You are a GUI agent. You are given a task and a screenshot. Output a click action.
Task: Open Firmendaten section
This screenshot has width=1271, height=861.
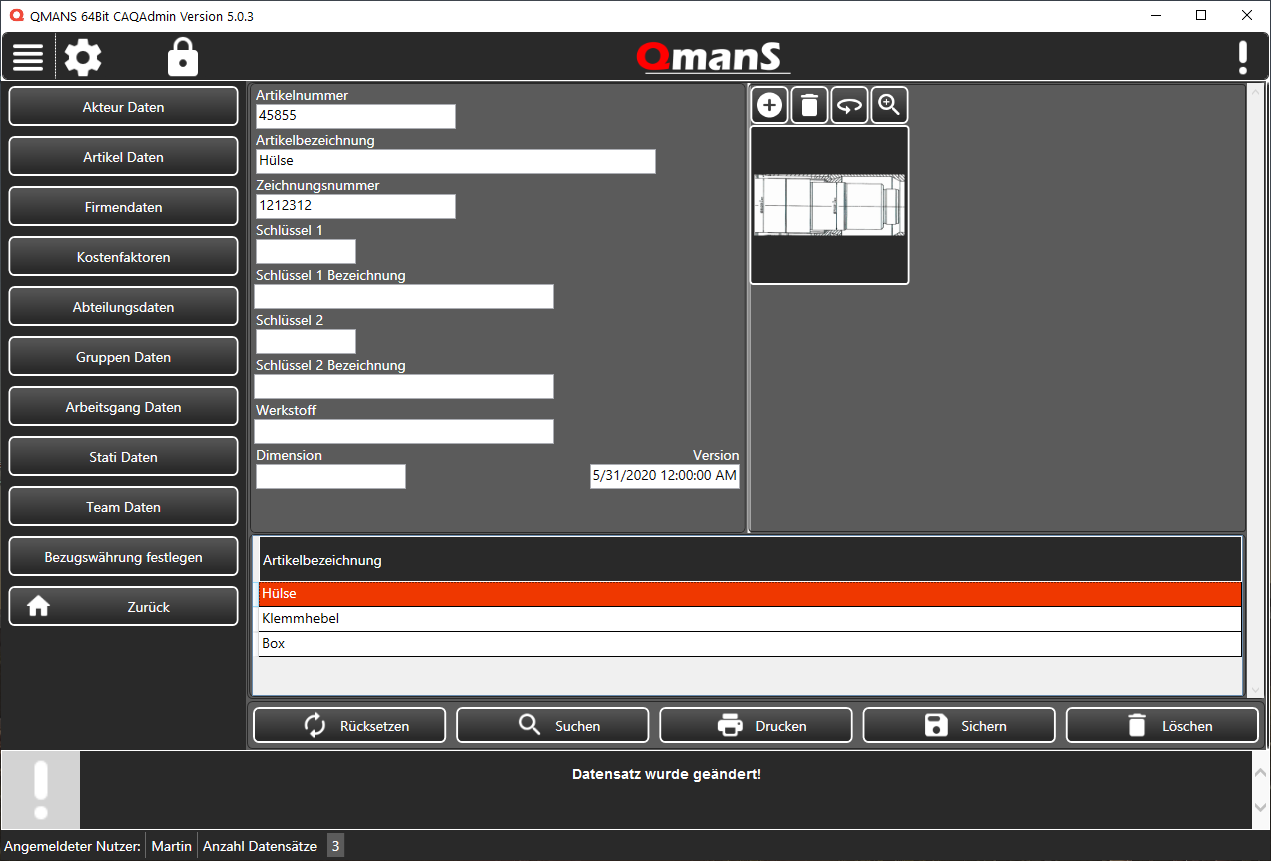[x=124, y=207]
